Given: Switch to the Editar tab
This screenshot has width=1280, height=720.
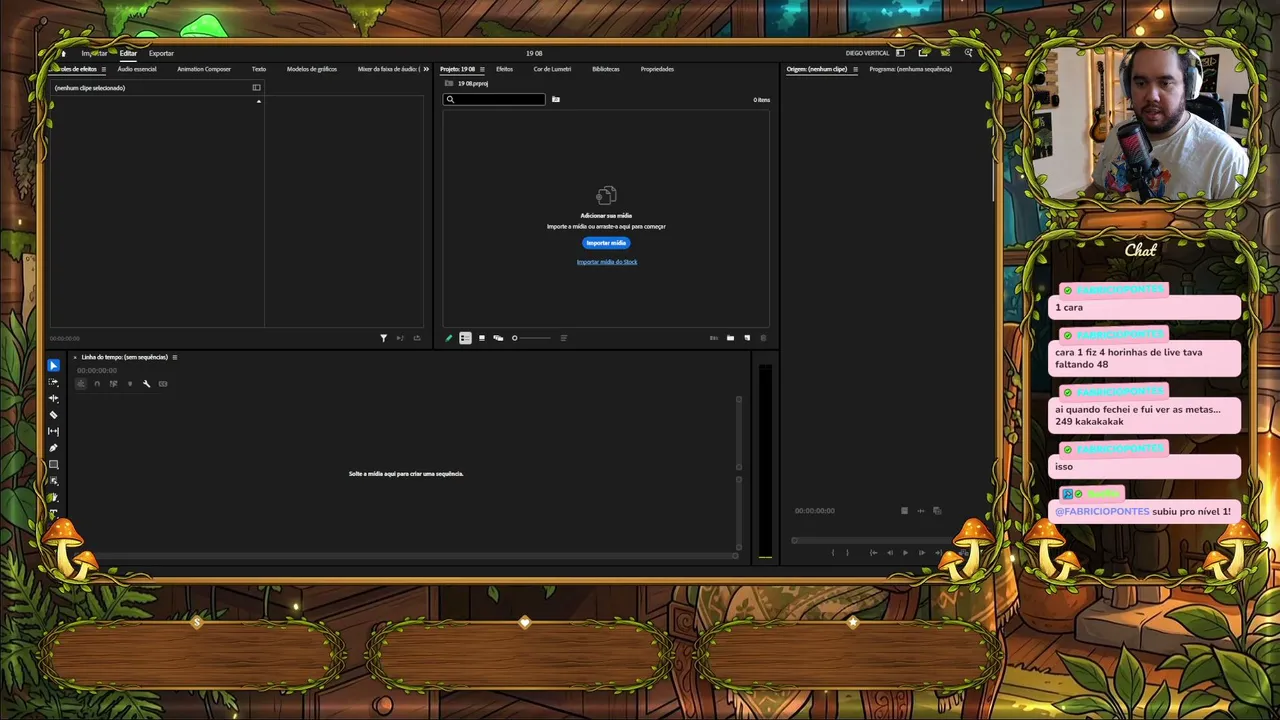Looking at the screenshot, I should point(128,53).
